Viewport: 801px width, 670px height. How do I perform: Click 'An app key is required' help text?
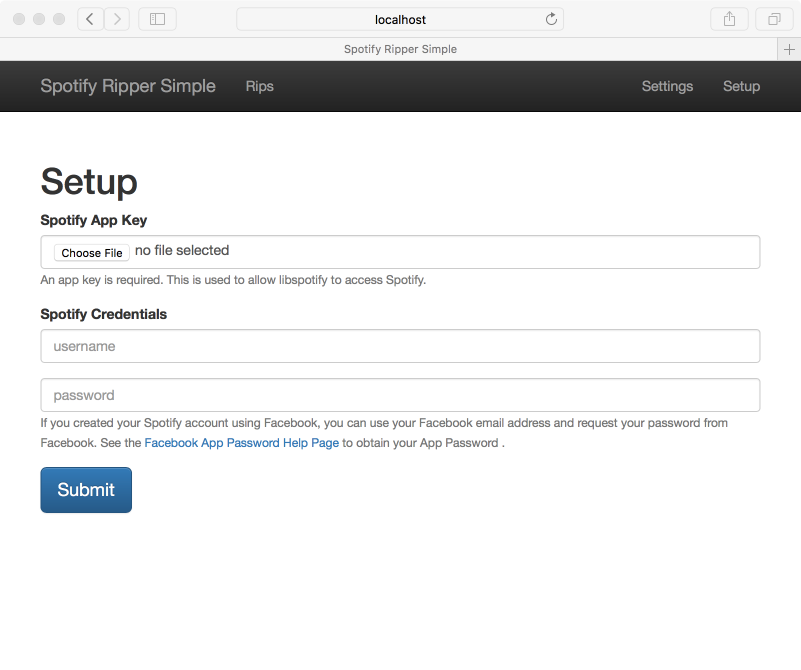(233, 280)
